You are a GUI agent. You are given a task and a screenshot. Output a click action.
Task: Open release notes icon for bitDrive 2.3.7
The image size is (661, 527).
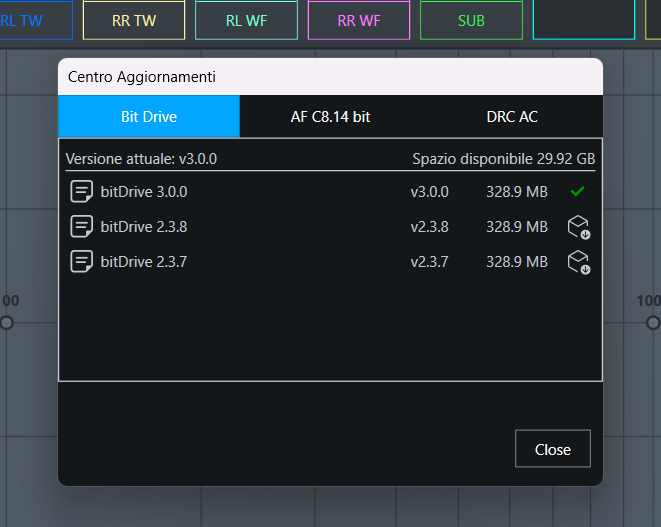pyautogui.click(x=81, y=261)
